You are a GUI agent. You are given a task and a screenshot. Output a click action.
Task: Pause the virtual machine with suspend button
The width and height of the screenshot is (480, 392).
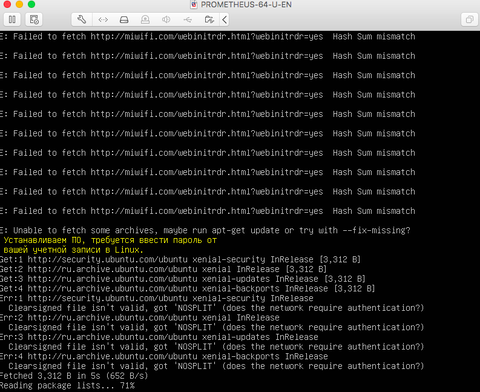point(12,20)
